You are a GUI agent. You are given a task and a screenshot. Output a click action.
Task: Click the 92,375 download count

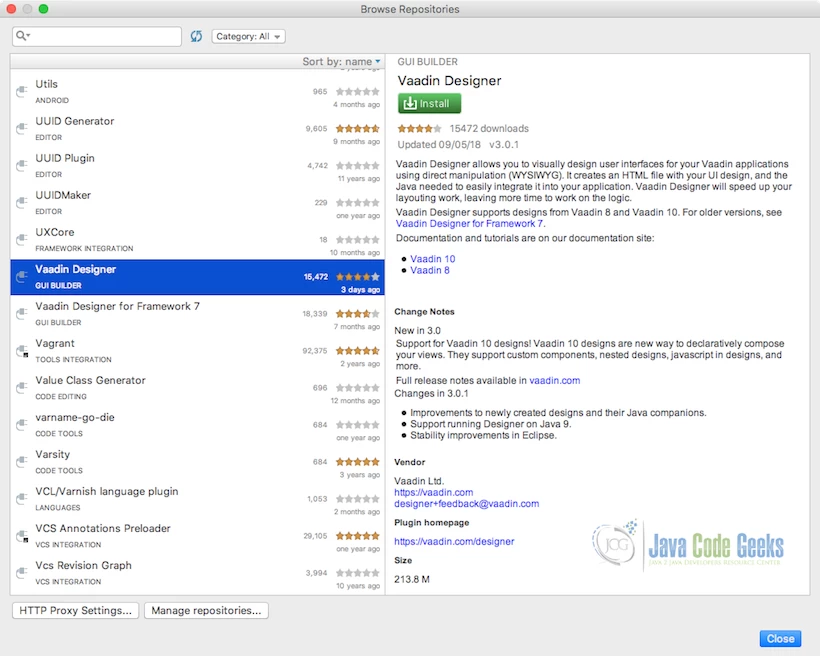click(x=315, y=350)
